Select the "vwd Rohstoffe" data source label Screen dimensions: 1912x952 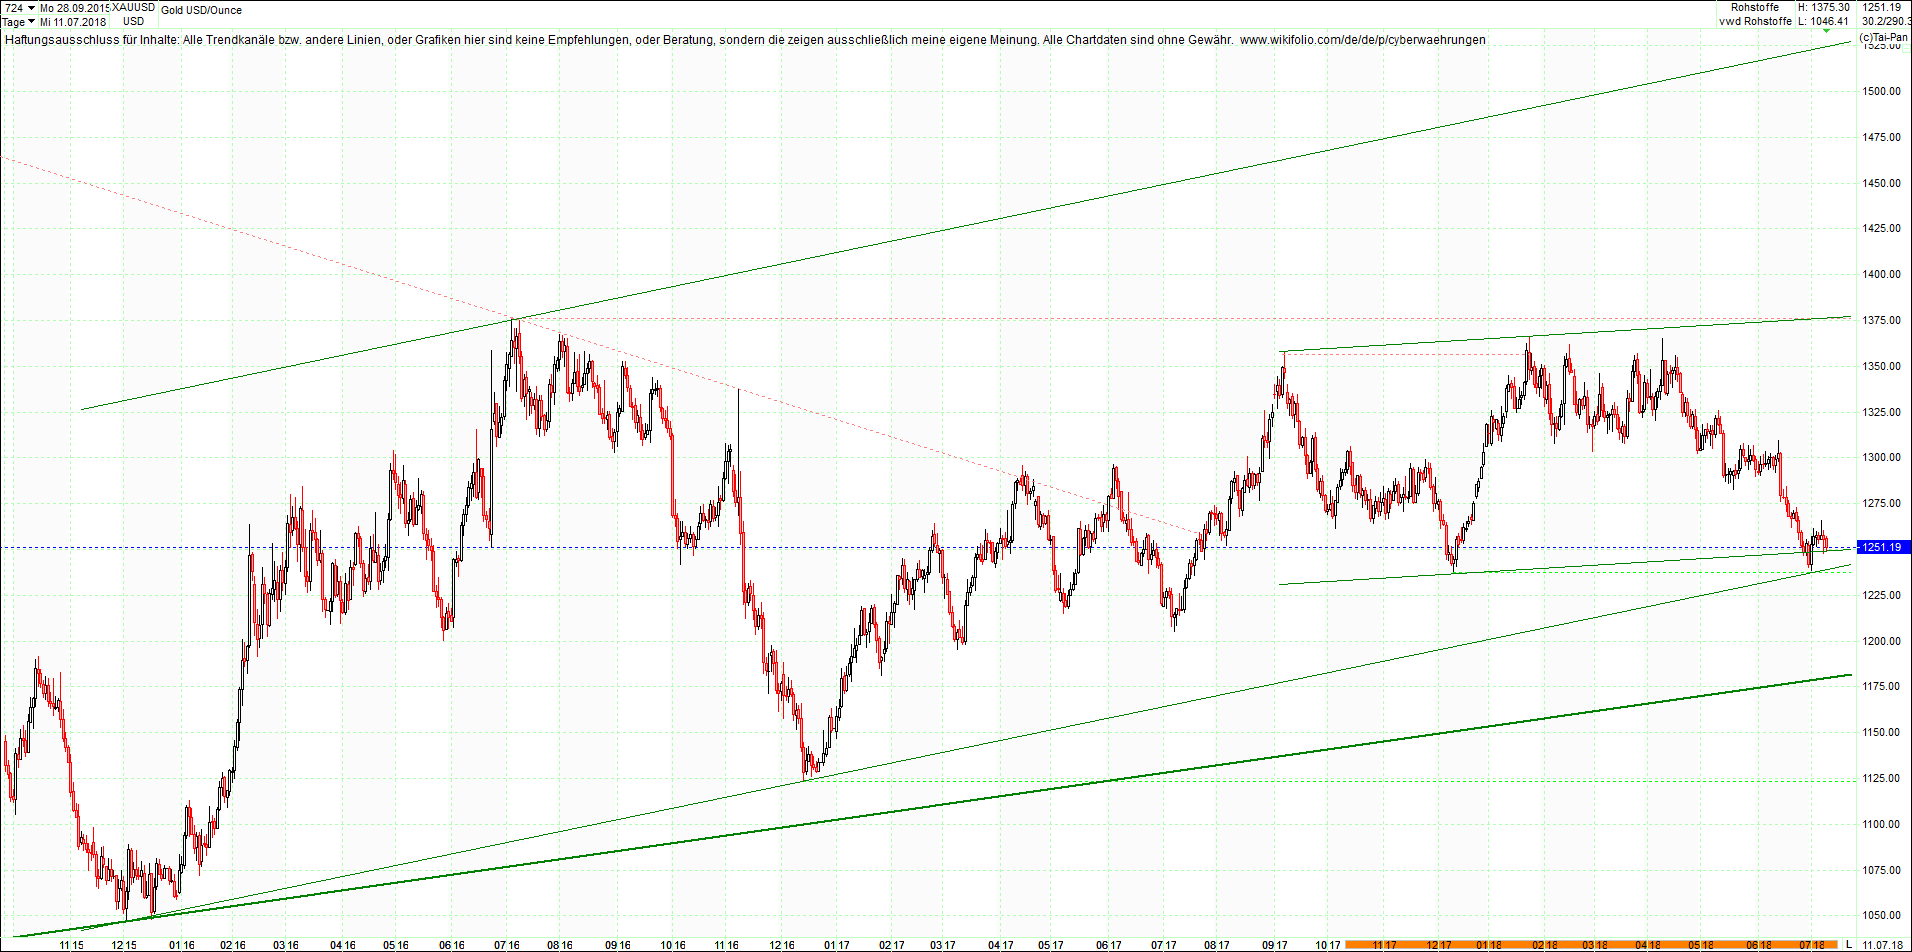click(1757, 21)
